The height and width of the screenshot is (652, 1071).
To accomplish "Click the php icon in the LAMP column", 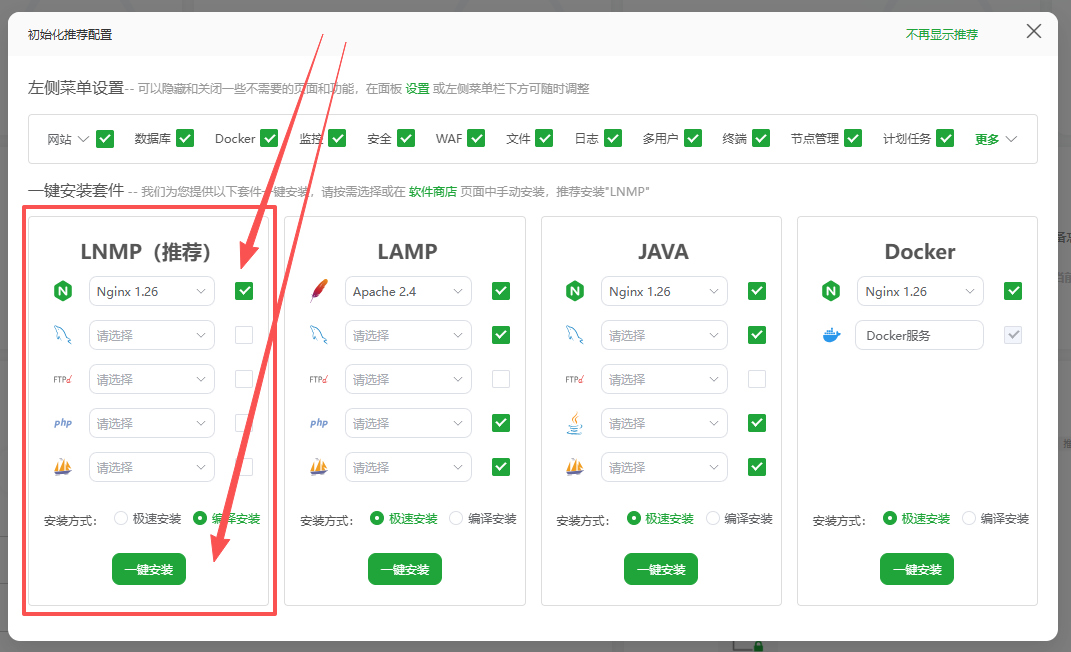I will click(318, 423).
